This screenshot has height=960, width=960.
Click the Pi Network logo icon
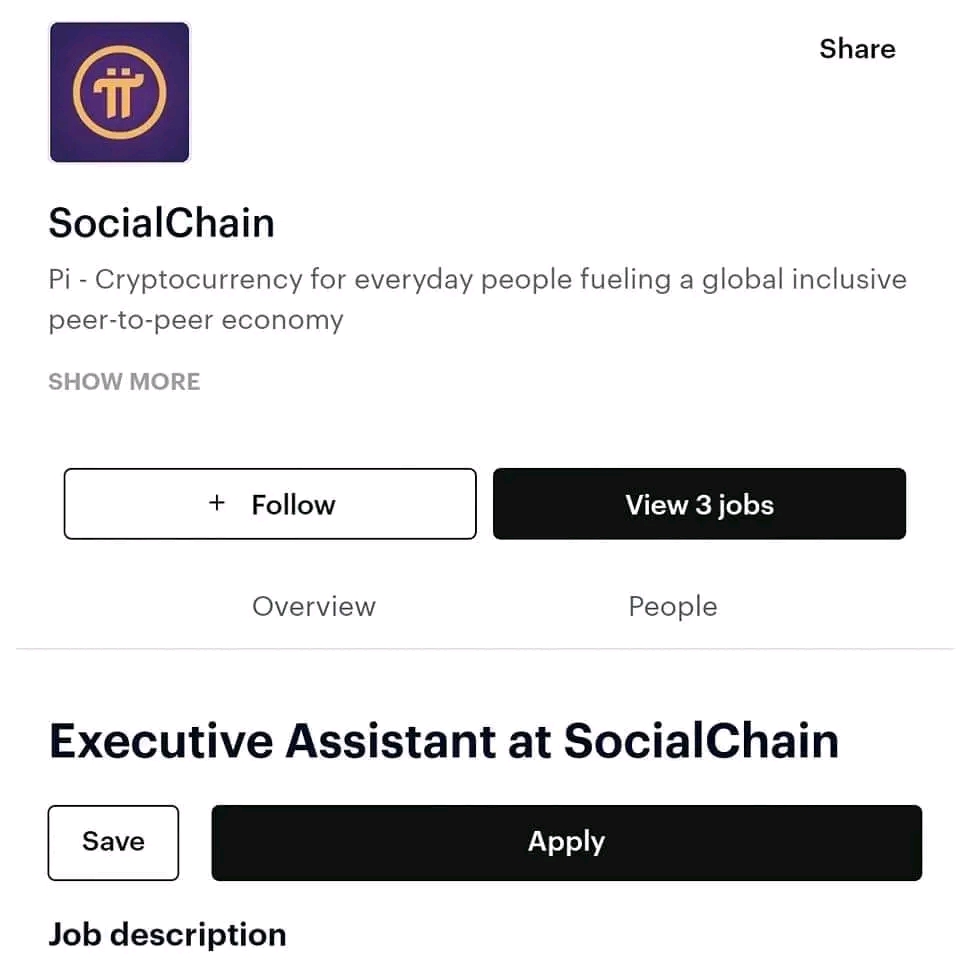click(119, 92)
